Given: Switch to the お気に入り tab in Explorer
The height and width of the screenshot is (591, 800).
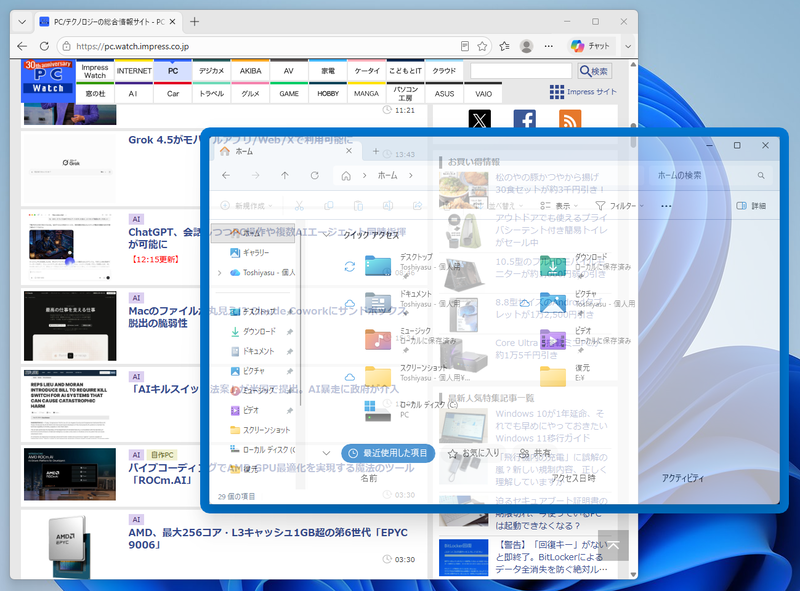Looking at the screenshot, I should (x=473, y=453).
